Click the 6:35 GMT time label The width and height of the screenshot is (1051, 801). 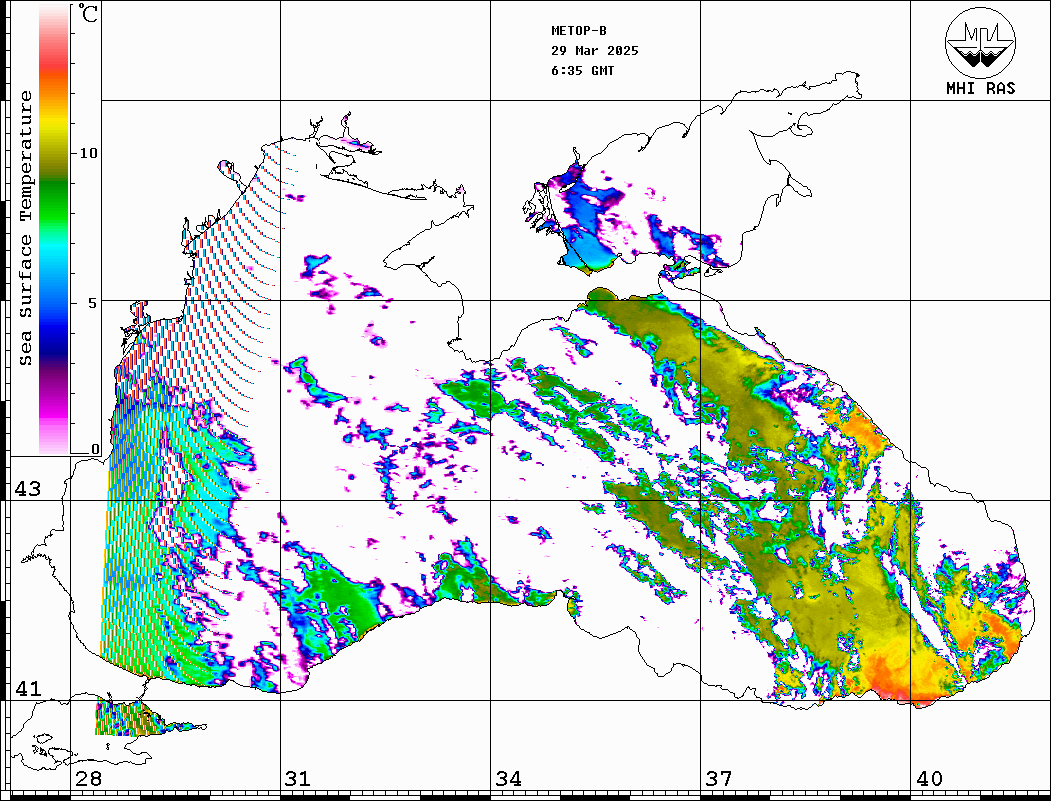tap(582, 71)
